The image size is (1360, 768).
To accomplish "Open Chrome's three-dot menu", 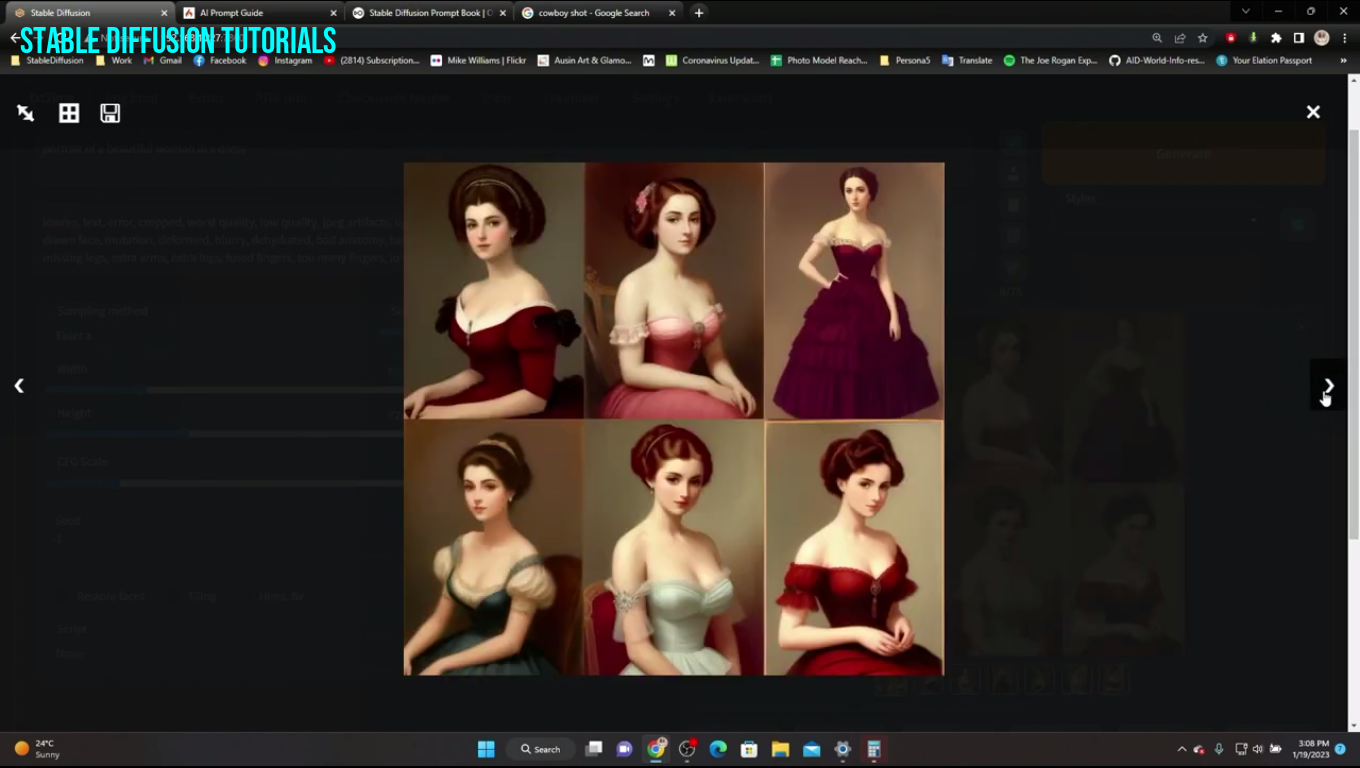I will 1344,38.
